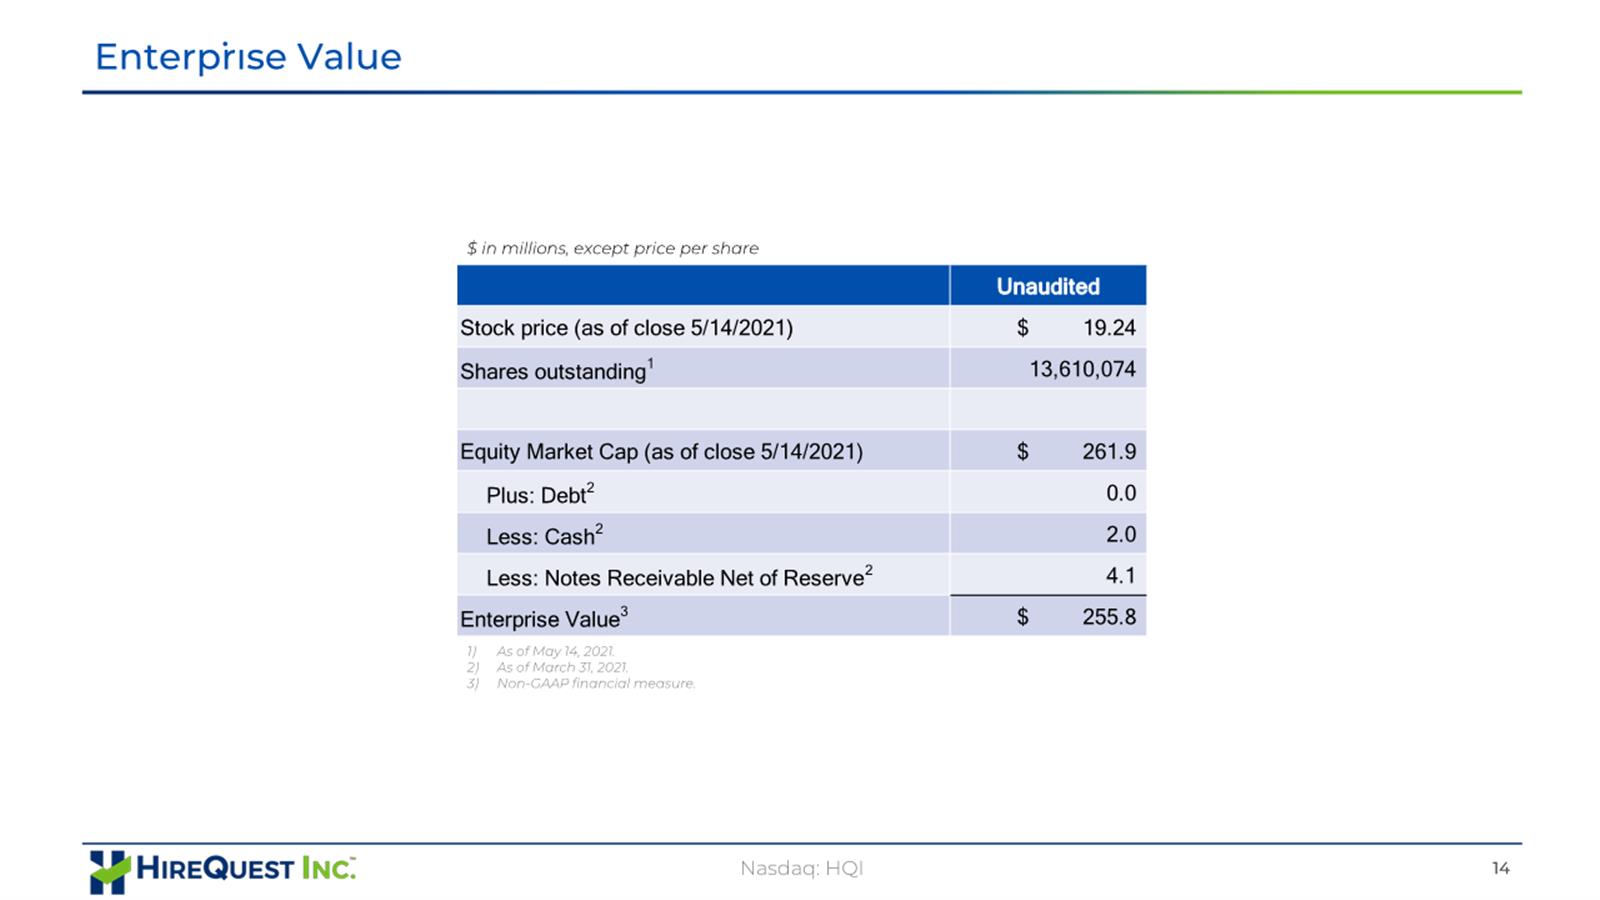This screenshot has height=900, width=1600.
Task: Click the '$ in millions' table caption
Action: tap(612, 248)
